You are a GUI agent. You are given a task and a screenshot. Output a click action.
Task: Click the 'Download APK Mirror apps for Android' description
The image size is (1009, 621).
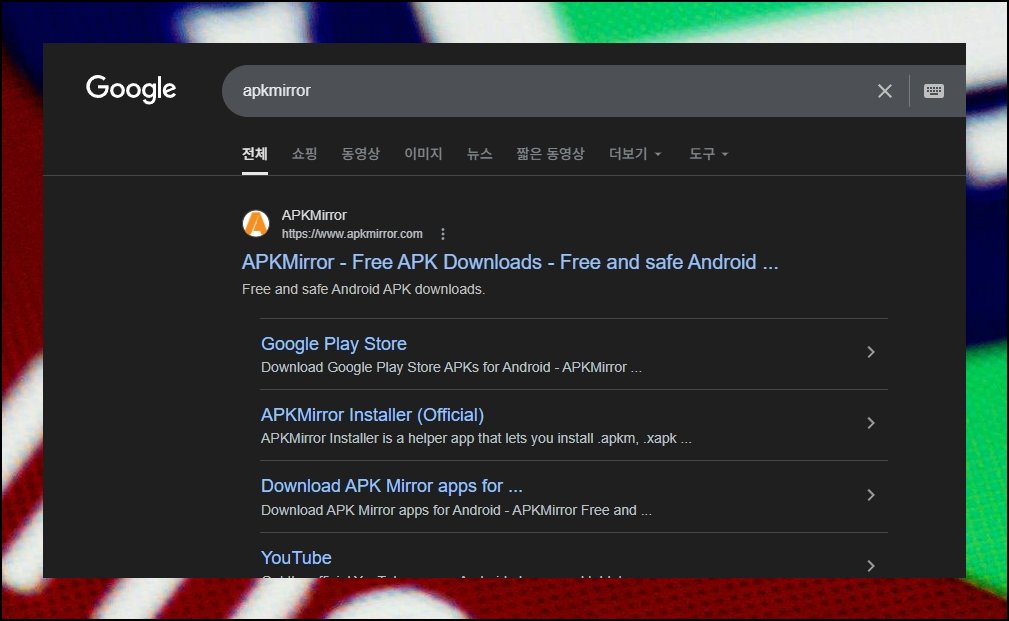[456, 510]
